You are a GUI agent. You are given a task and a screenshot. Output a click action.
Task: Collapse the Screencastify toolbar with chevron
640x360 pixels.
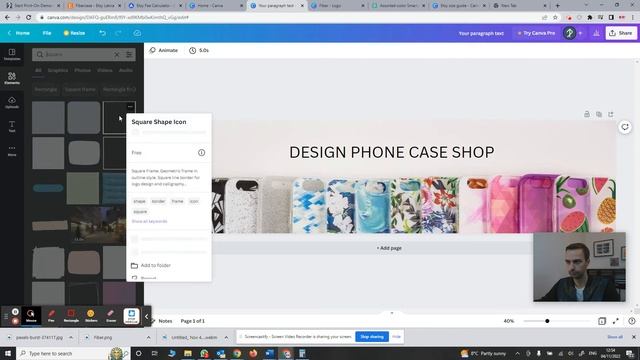[x=147, y=316]
